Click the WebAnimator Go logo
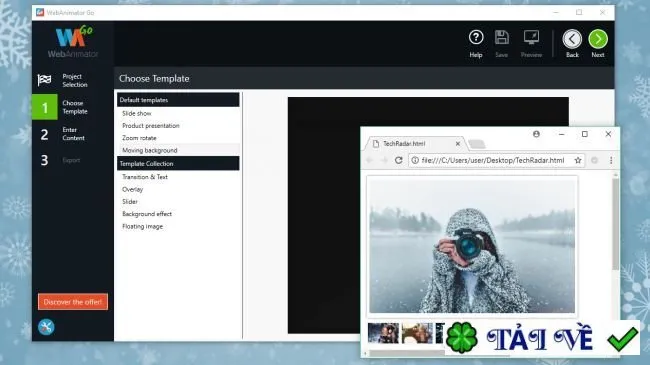 (x=73, y=42)
